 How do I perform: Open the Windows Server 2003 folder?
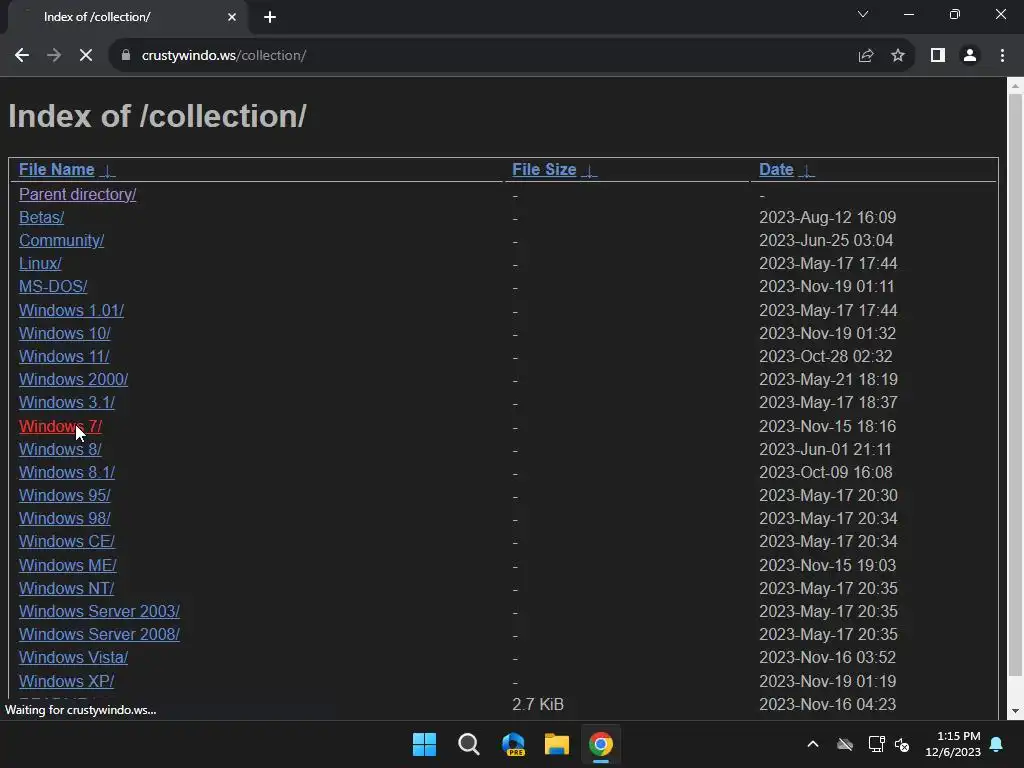[x=99, y=611]
